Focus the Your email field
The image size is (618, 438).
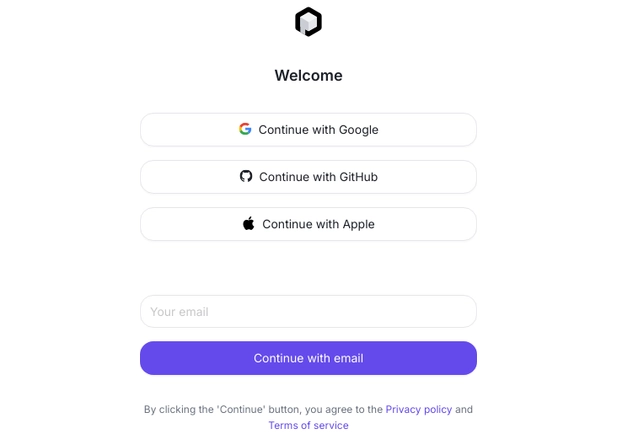[x=308, y=311]
